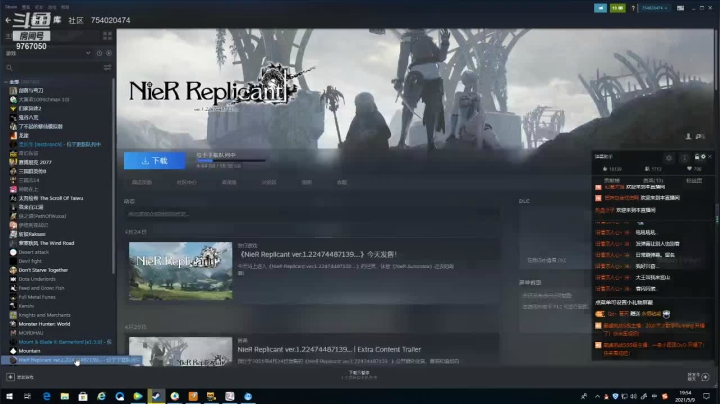Toggle the lock icon on danmaku overlay
The width and height of the screenshot is (720, 404).
pyautogui.click(x=697, y=157)
